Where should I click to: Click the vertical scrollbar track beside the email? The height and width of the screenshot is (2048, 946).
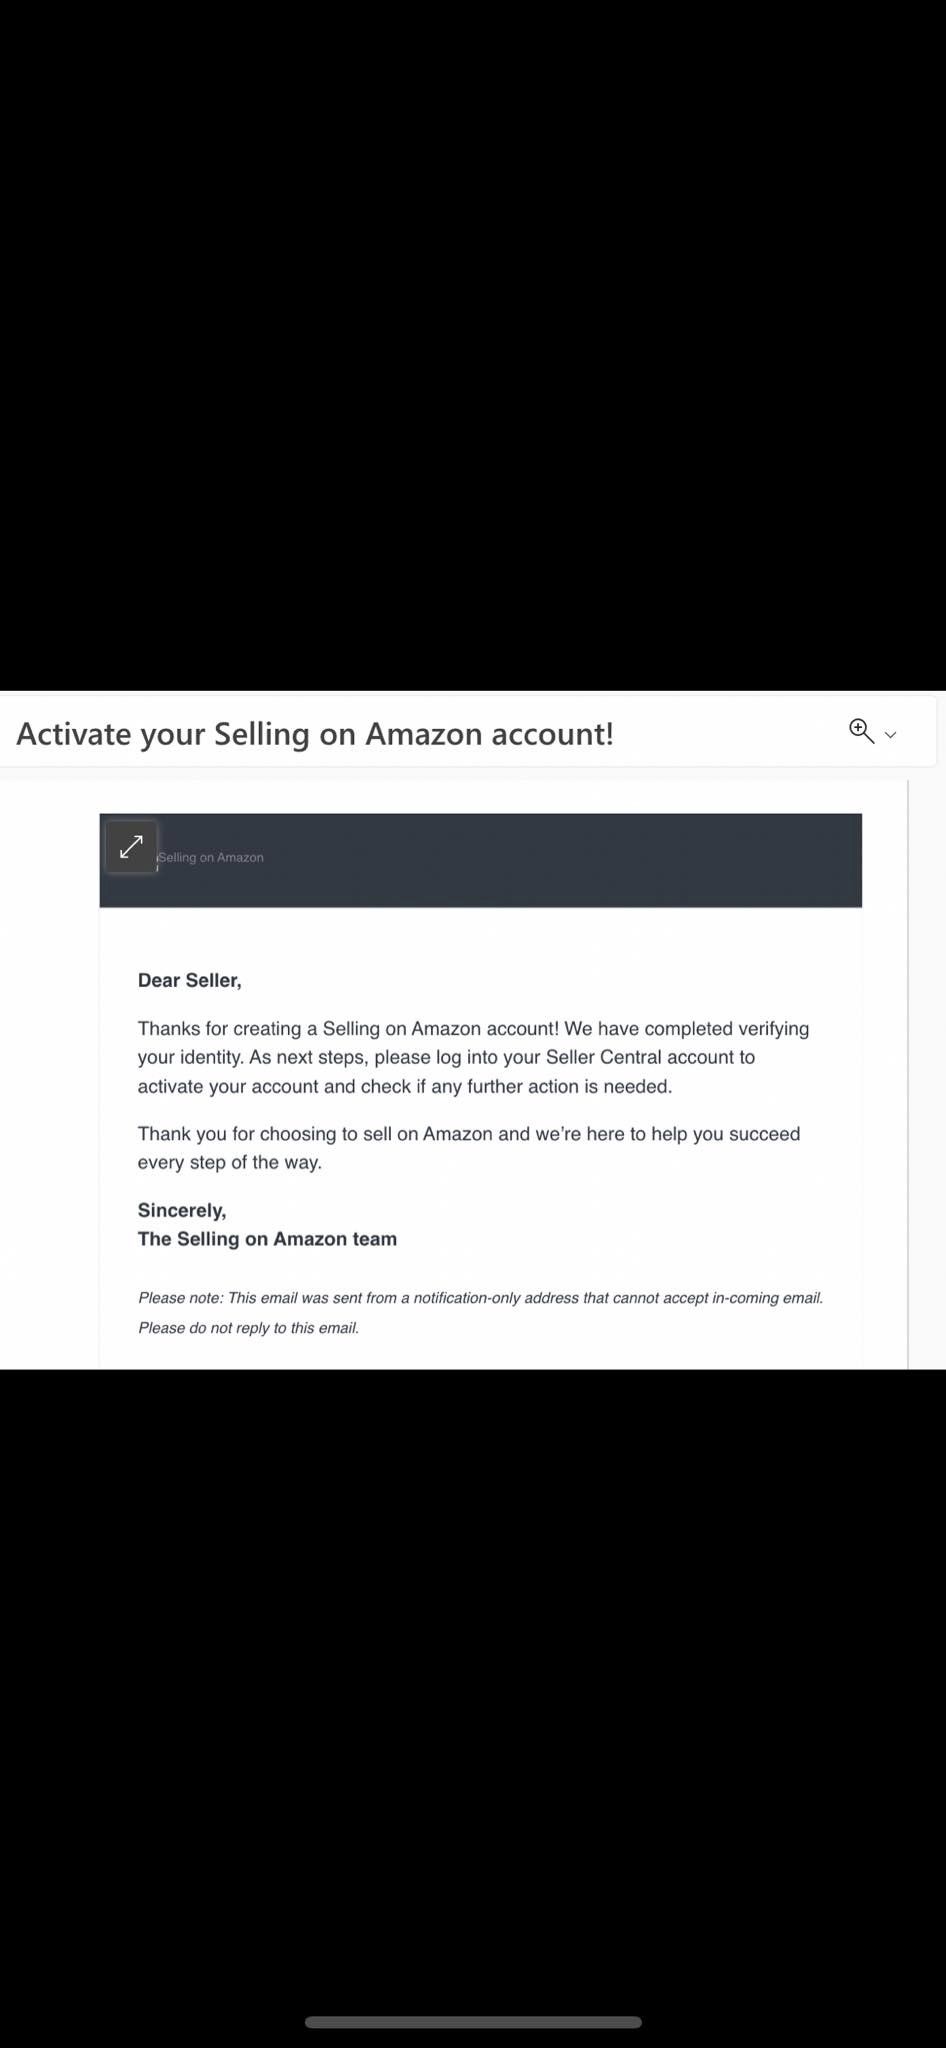[908, 1075]
